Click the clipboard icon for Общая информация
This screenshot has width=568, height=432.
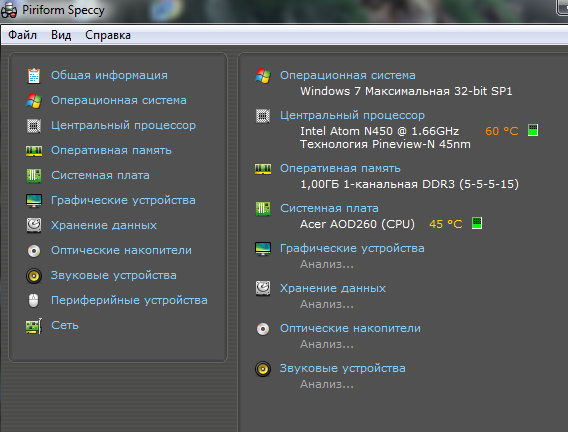[x=34, y=76]
